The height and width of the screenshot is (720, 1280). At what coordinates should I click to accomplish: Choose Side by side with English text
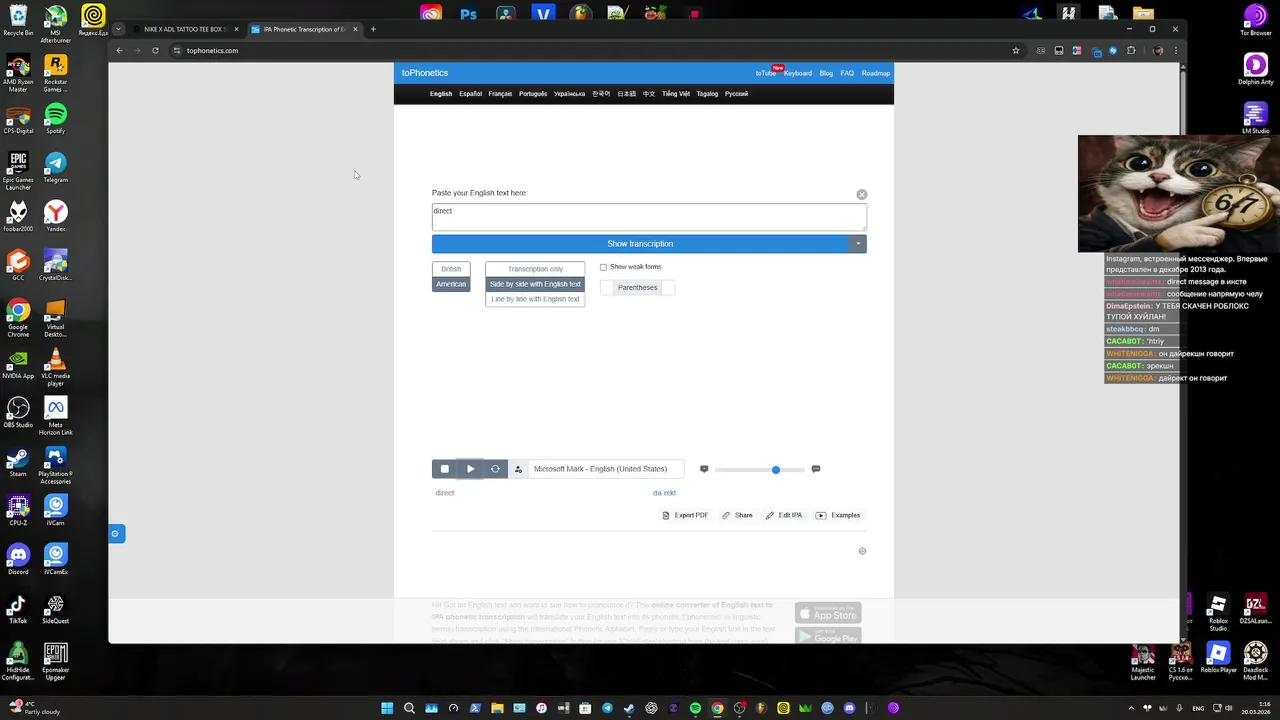(535, 284)
